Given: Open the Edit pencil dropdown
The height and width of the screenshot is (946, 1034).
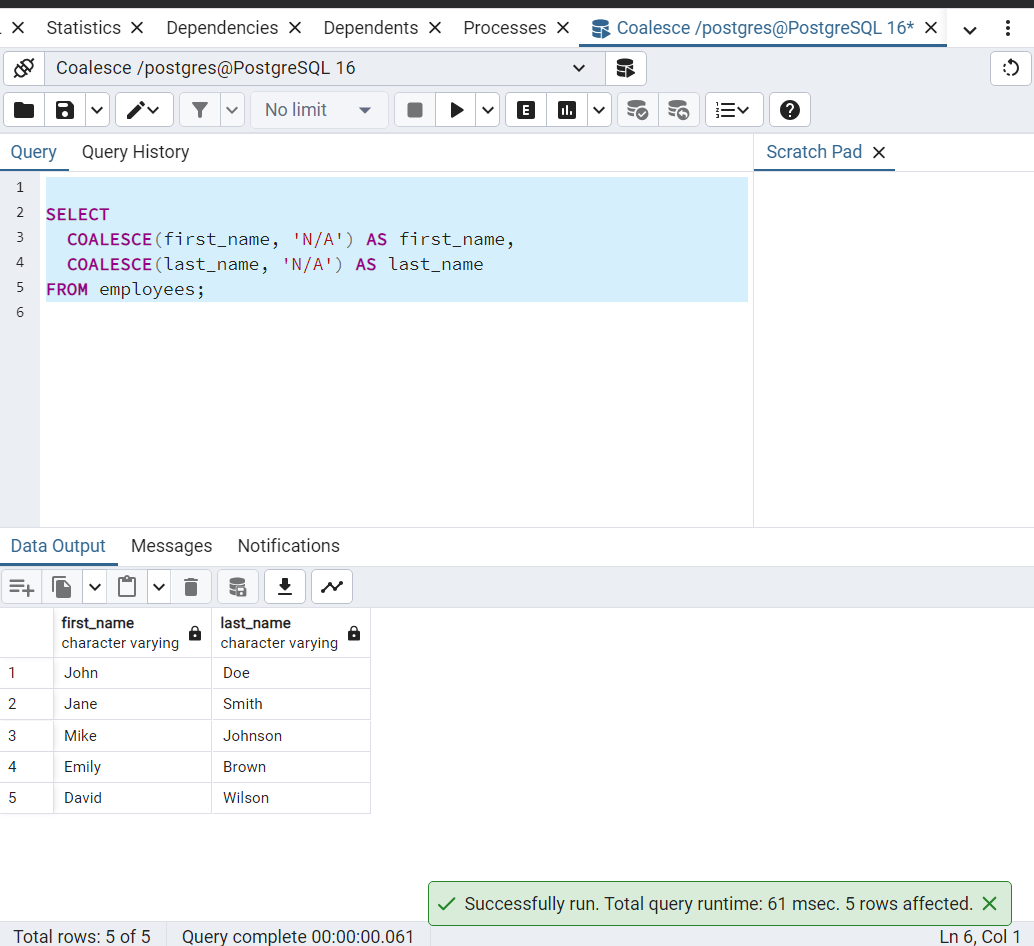Looking at the screenshot, I should 144,109.
